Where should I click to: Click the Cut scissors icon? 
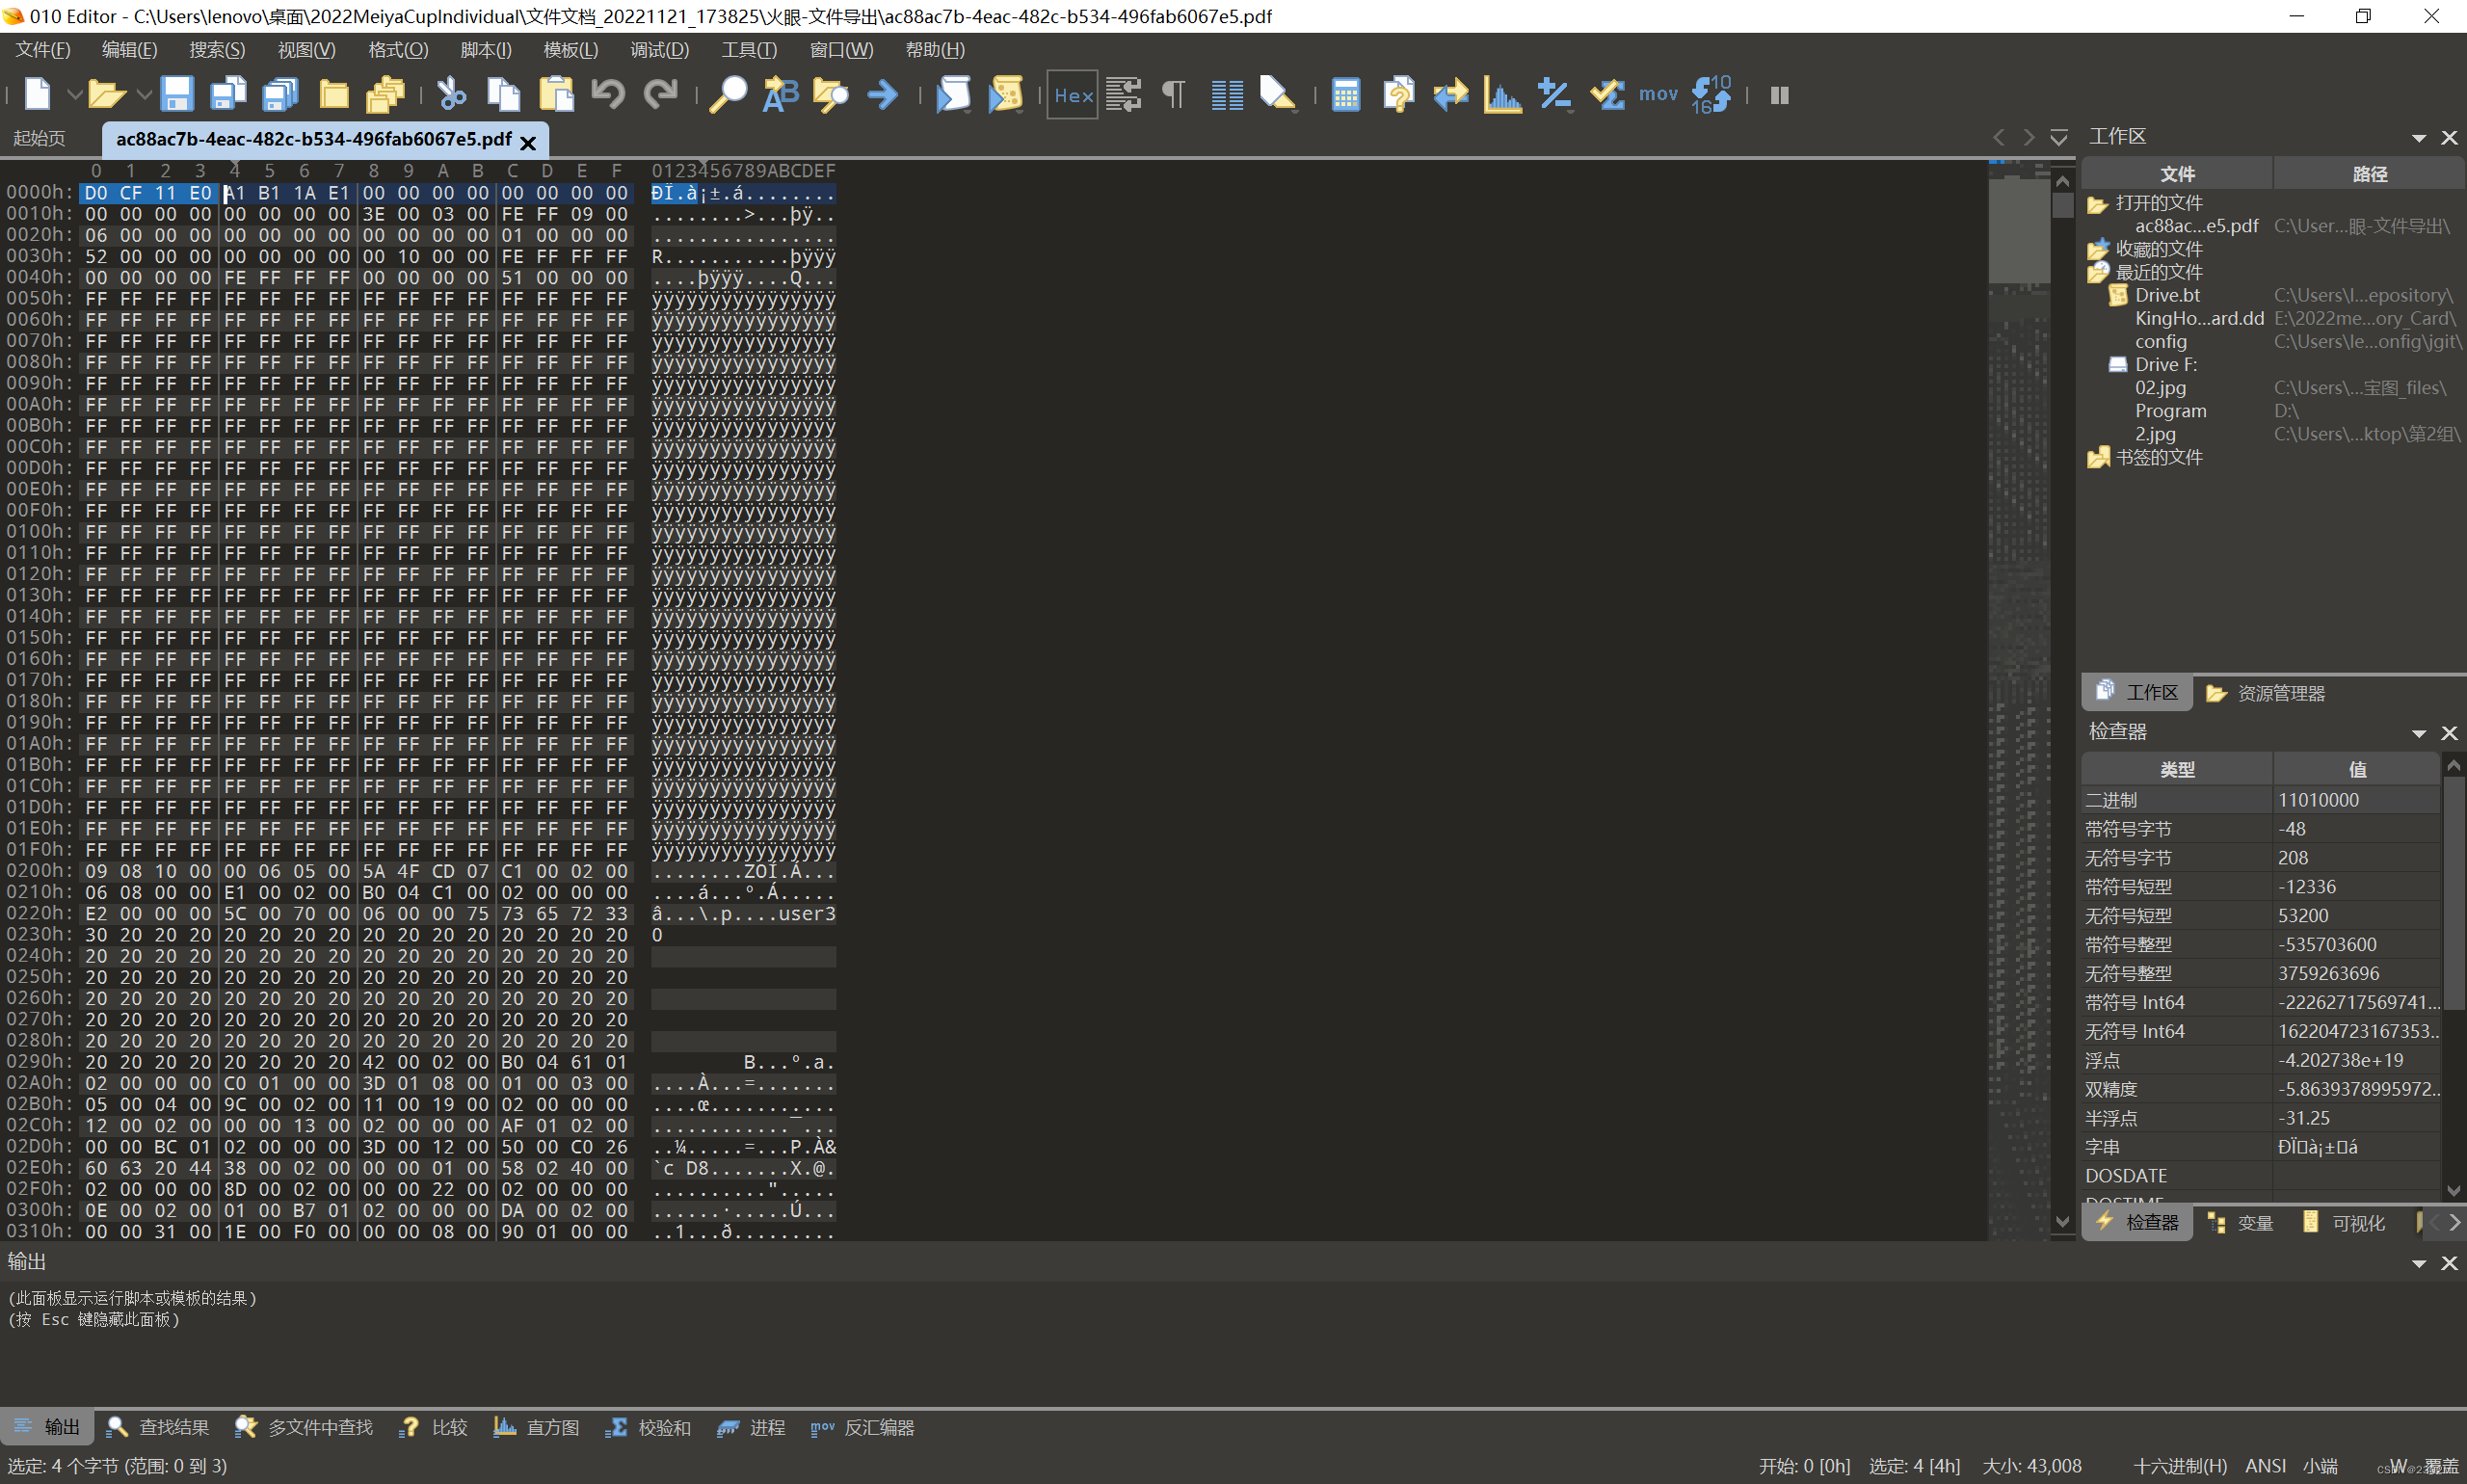pyautogui.click(x=452, y=95)
